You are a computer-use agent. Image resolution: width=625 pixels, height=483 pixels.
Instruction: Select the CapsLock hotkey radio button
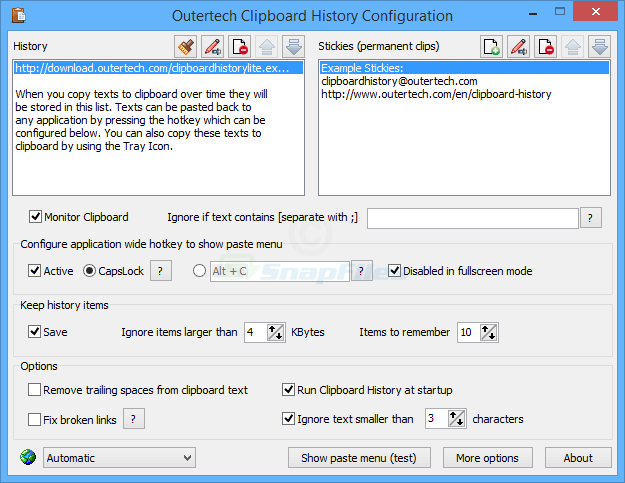pos(89,271)
